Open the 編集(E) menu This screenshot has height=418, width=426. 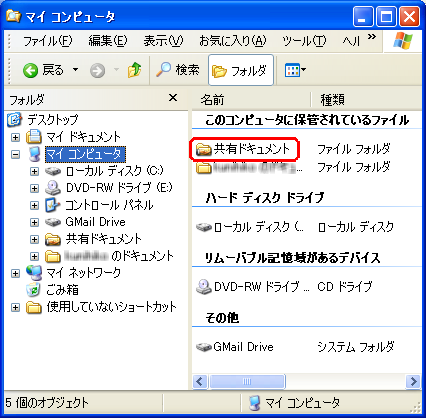coord(108,41)
